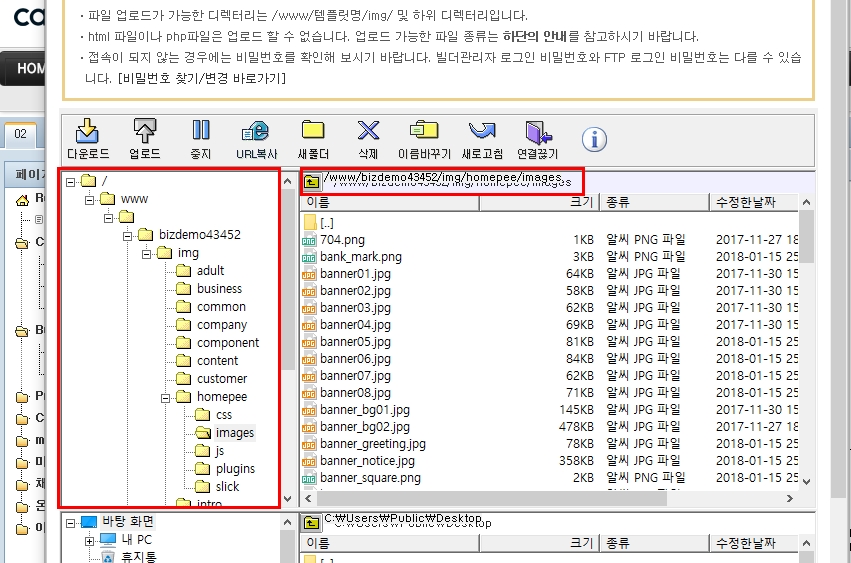The width and height of the screenshot is (851, 563).
Task: Open the blue info icon
Action: [x=594, y=139]
